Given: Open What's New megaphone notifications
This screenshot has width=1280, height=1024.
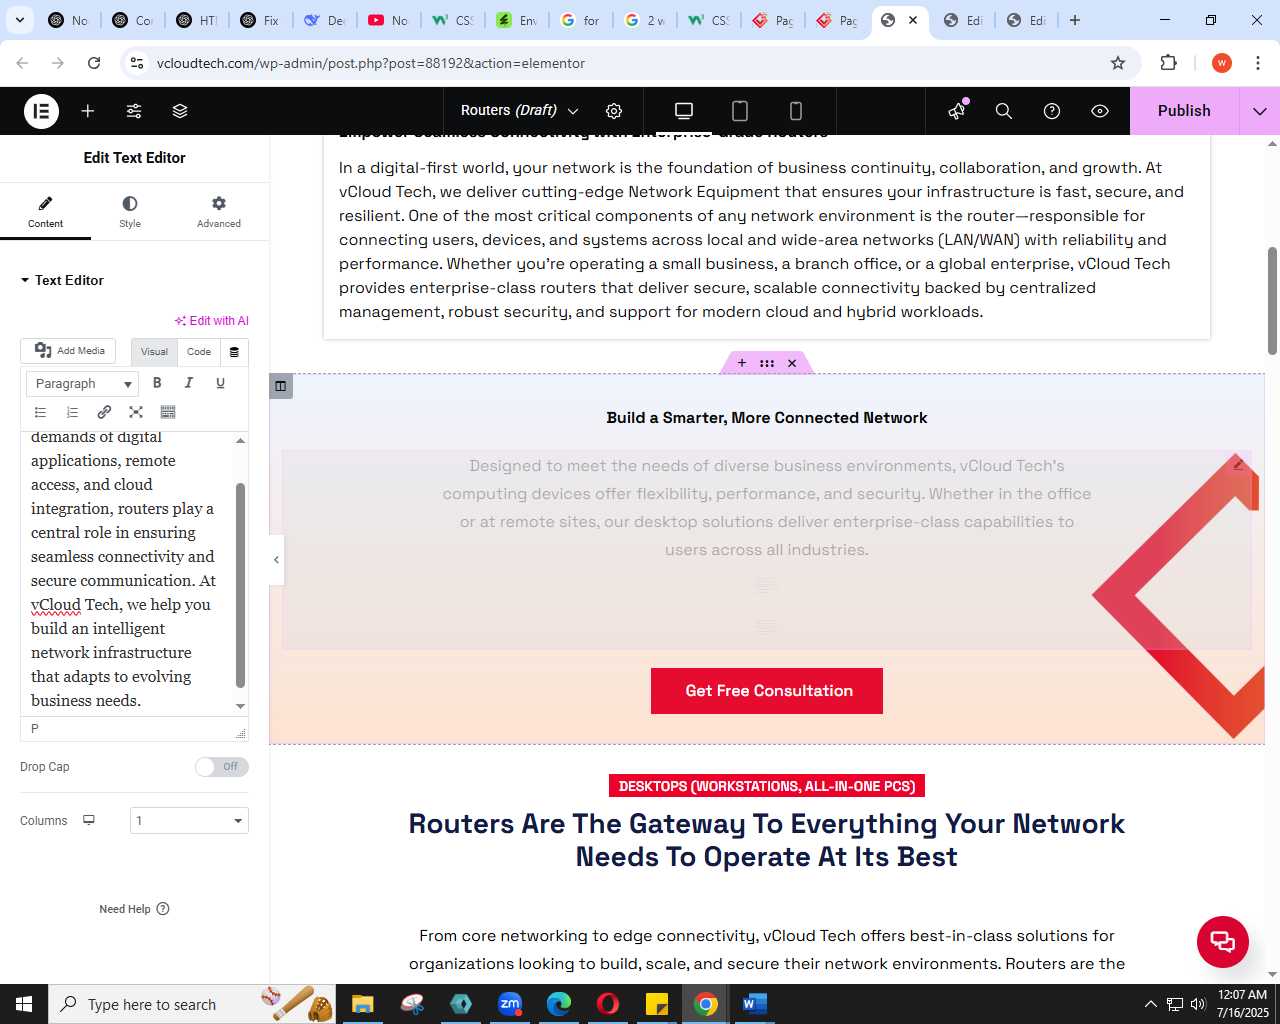Looking at the screenshot, I should 957,111.
